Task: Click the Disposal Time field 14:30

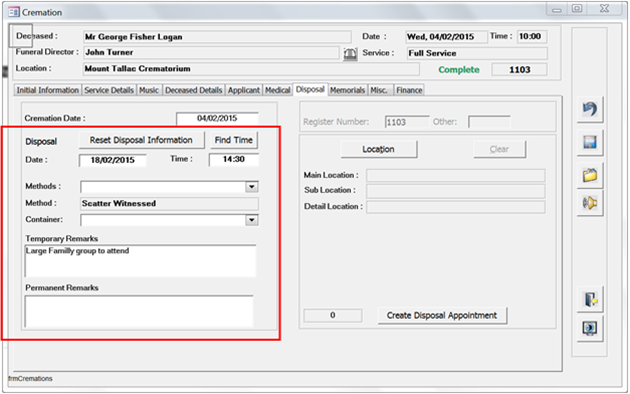Action: (233, 159)
